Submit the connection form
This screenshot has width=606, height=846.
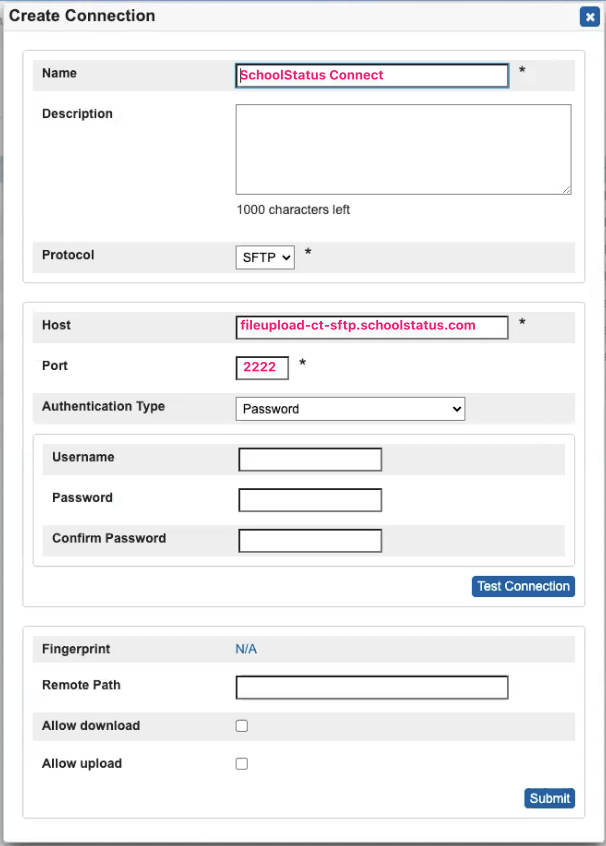pos(549,799)
